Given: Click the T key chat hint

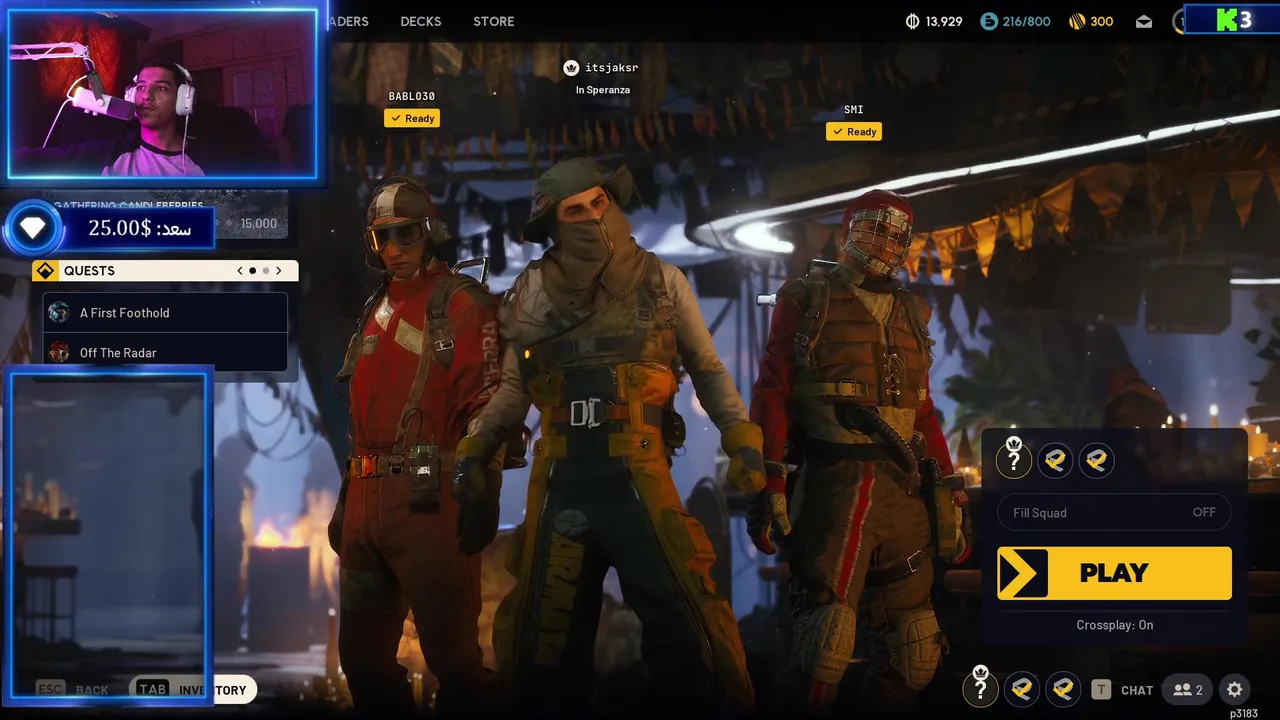Looking at the screenshot, I should click(x=1101, y=689).
